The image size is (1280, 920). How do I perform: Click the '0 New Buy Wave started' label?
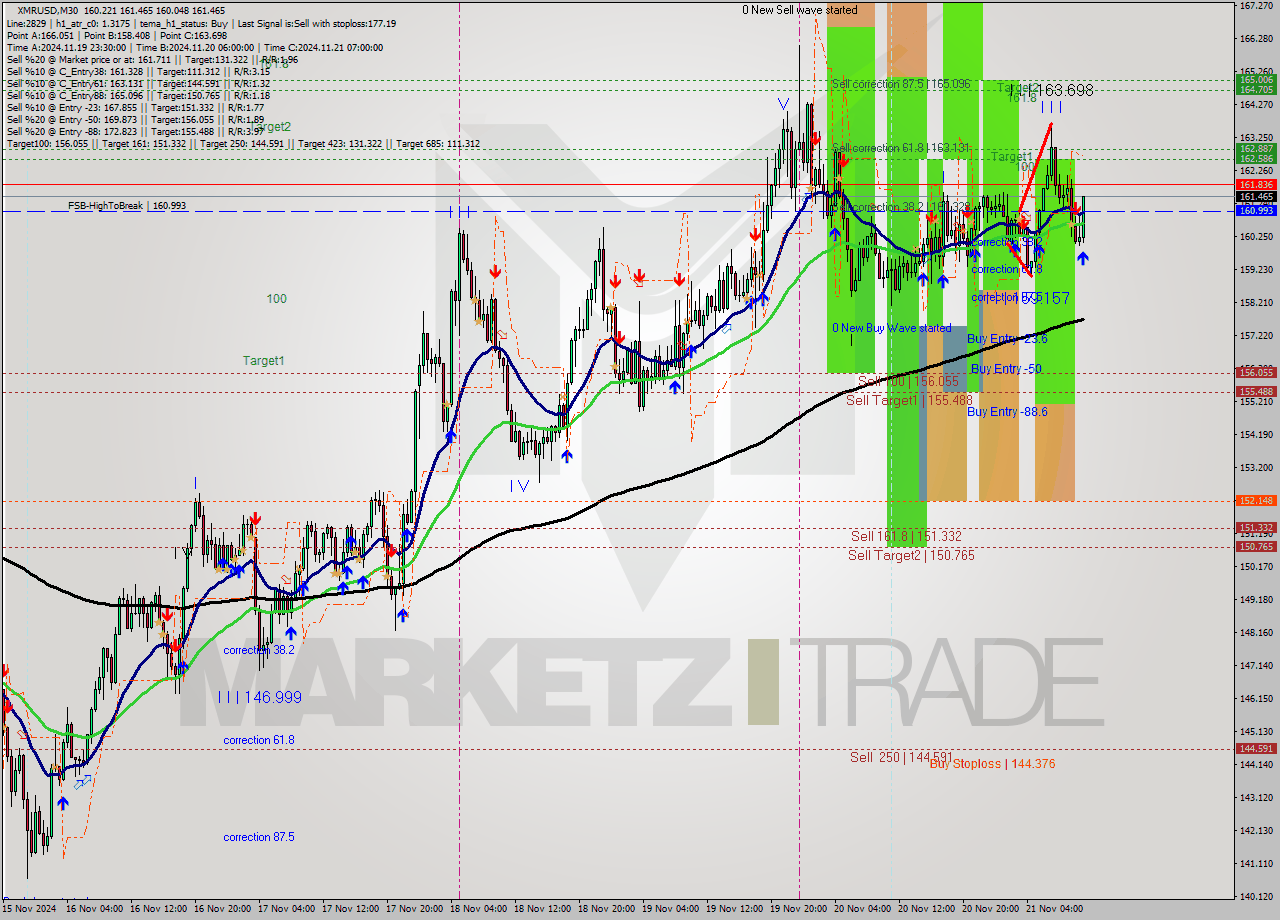click(x=891, y=328)
